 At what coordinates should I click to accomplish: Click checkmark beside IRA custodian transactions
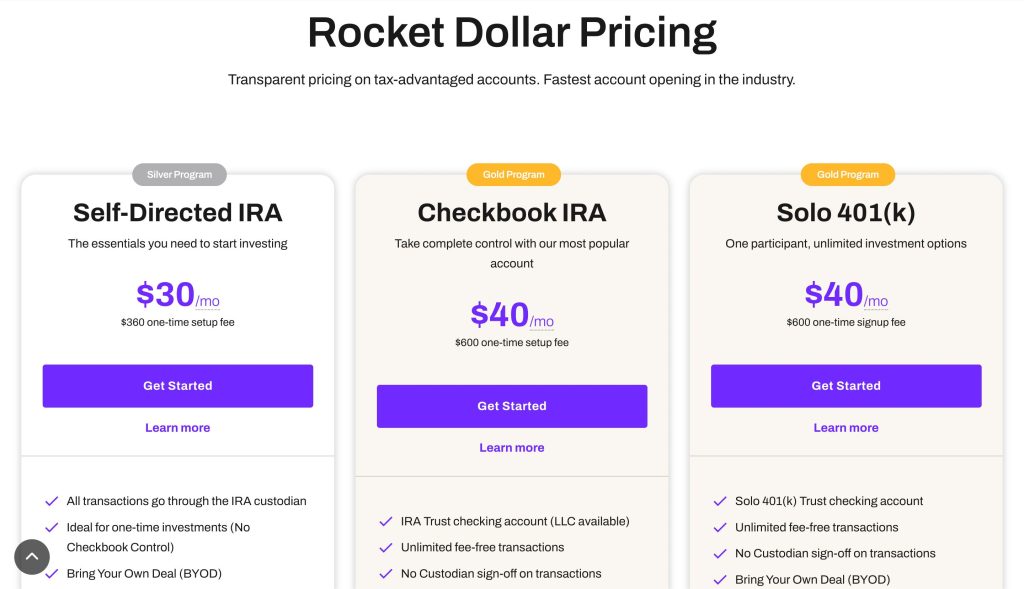point(52,501)
